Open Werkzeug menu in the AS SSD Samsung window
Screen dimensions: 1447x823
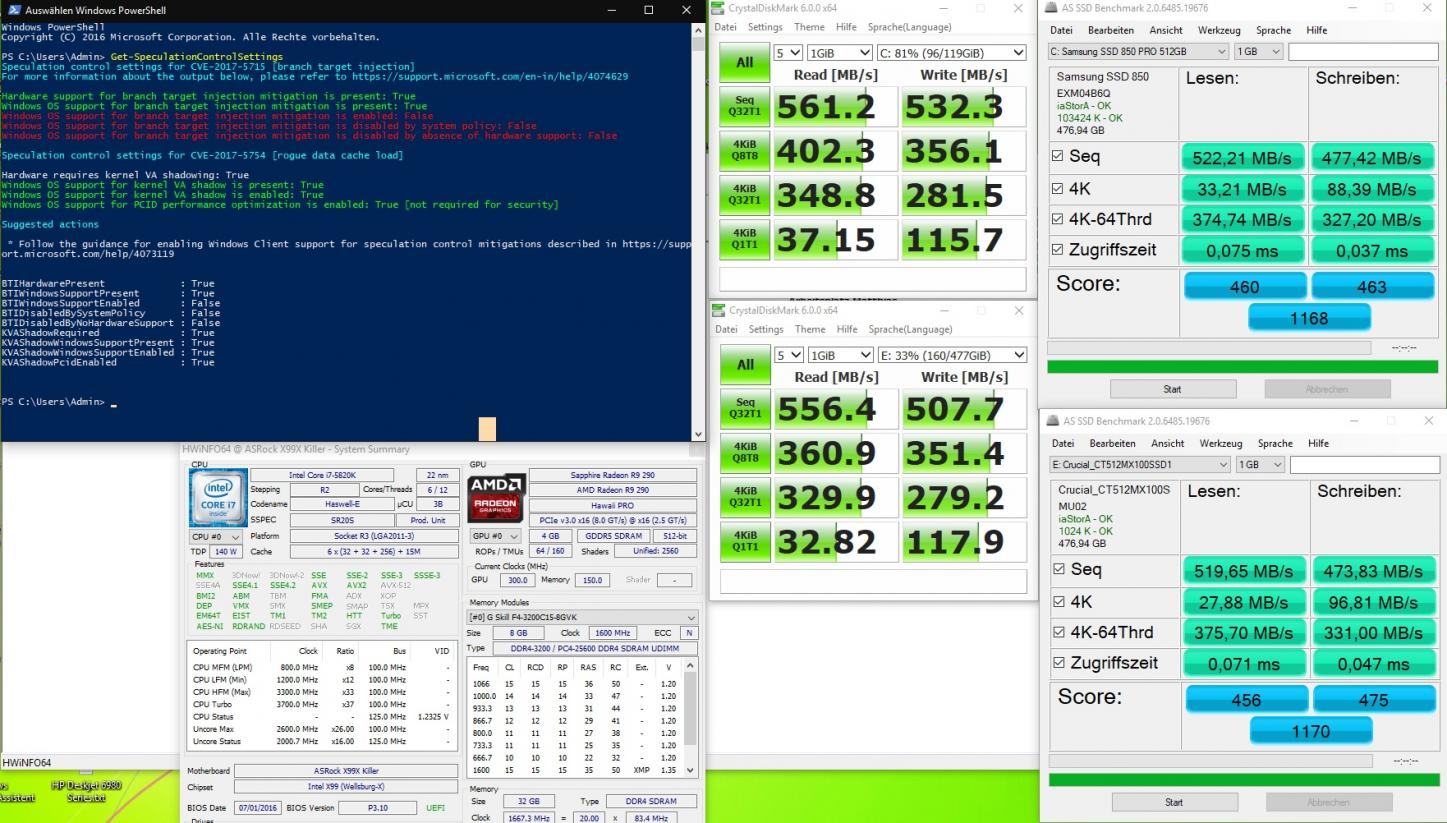(x=1220, y=30)
